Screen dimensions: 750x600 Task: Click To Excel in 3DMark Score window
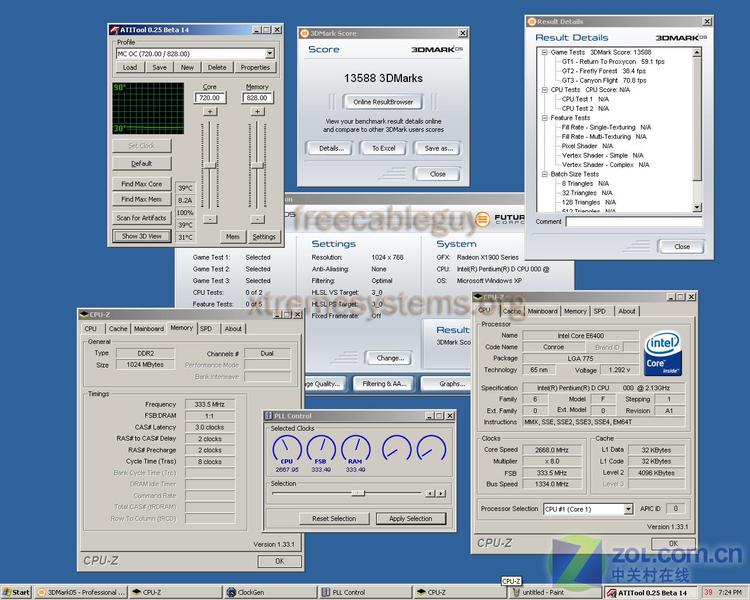click(x=384, y=148)
